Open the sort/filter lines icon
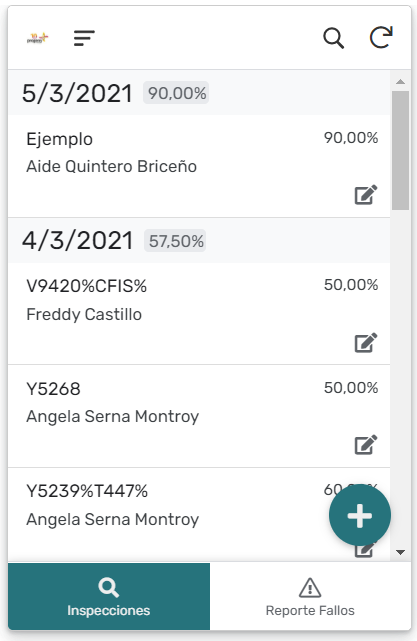417x641 pixels. [84, 38]
